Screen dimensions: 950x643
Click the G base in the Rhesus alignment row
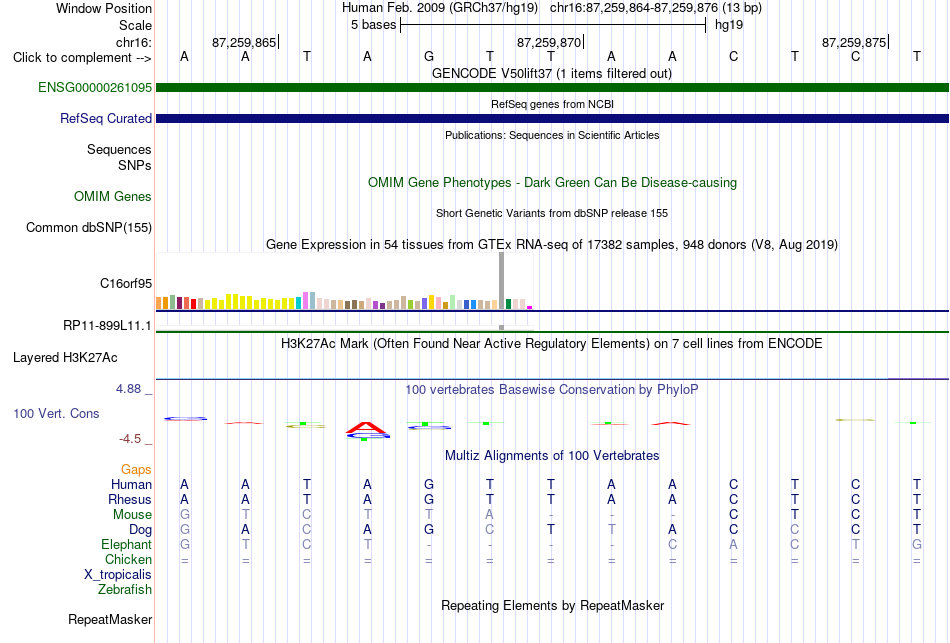pyautogui.click(x=428, y=499)
